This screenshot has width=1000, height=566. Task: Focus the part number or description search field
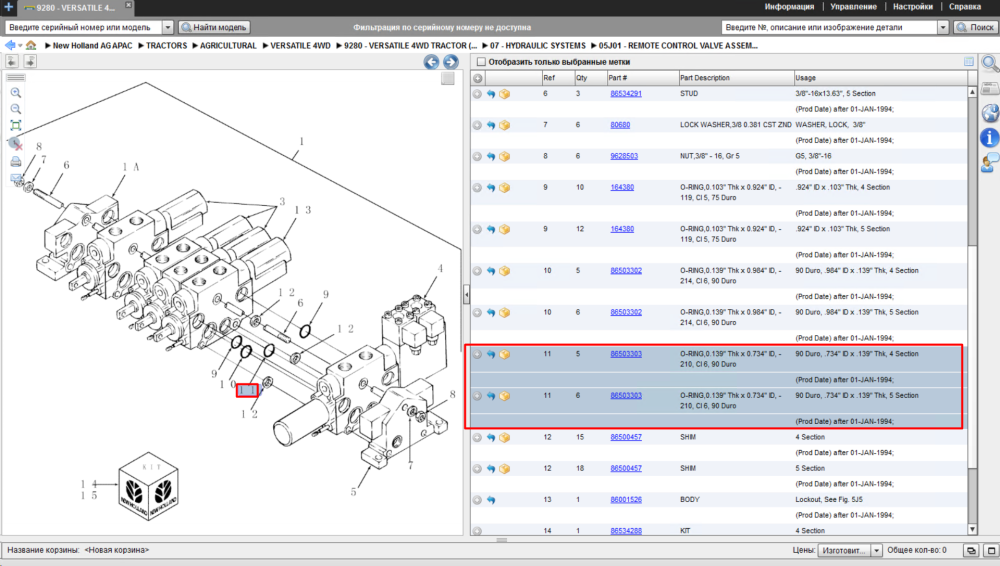pos(830,27)
